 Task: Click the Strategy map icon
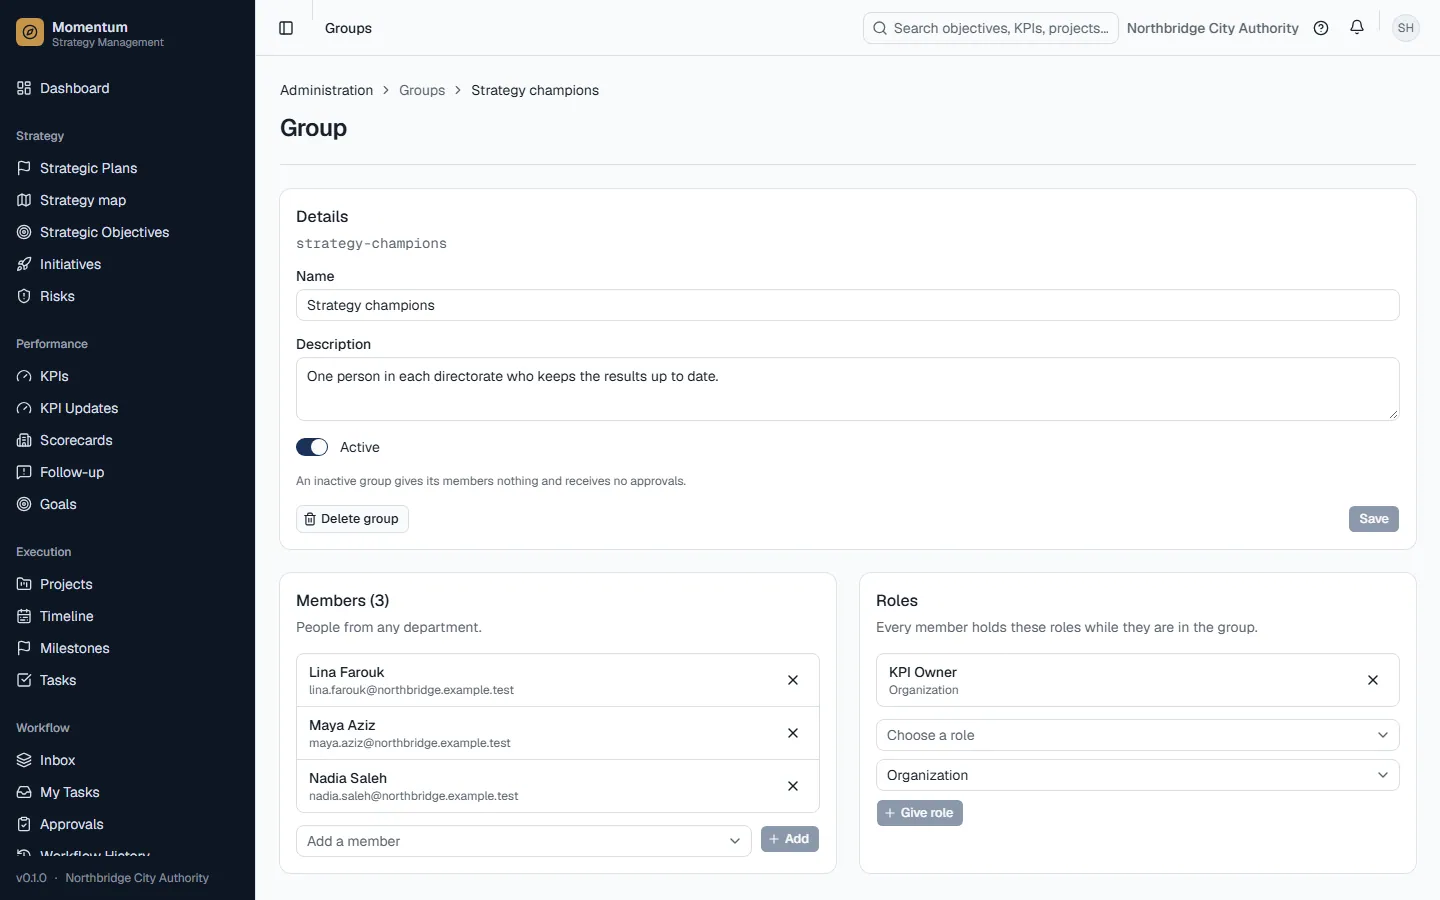(24, 200)
